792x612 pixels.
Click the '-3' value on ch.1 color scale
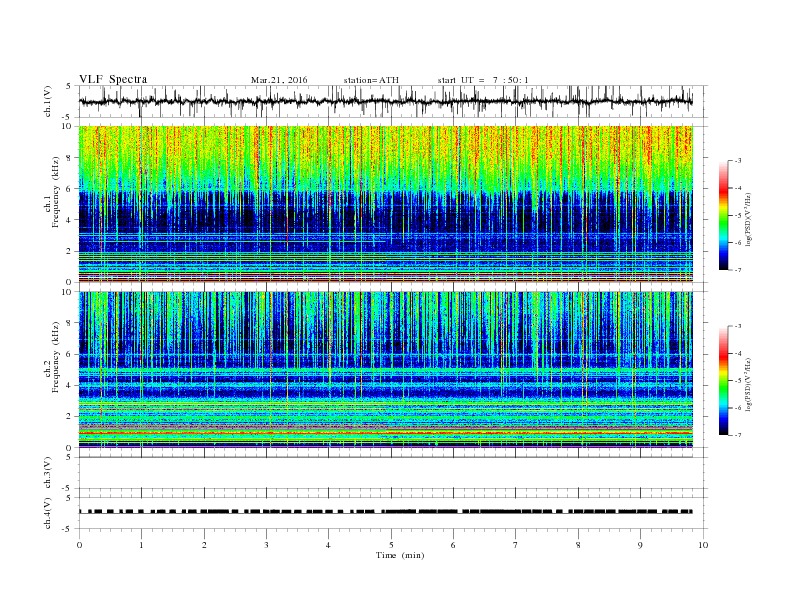click(738, 161)
